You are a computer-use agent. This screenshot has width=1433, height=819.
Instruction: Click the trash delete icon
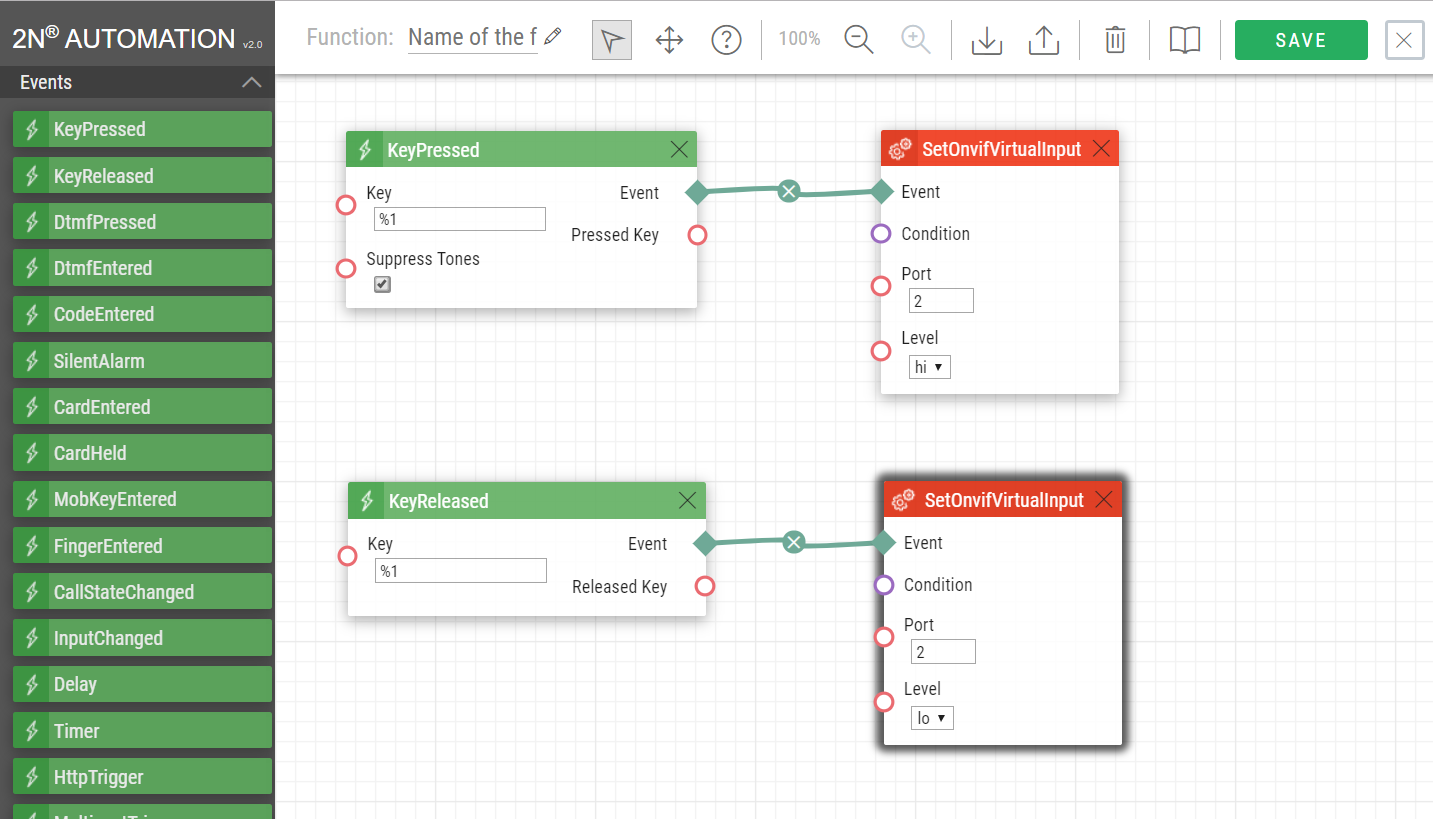(1115, 40)
